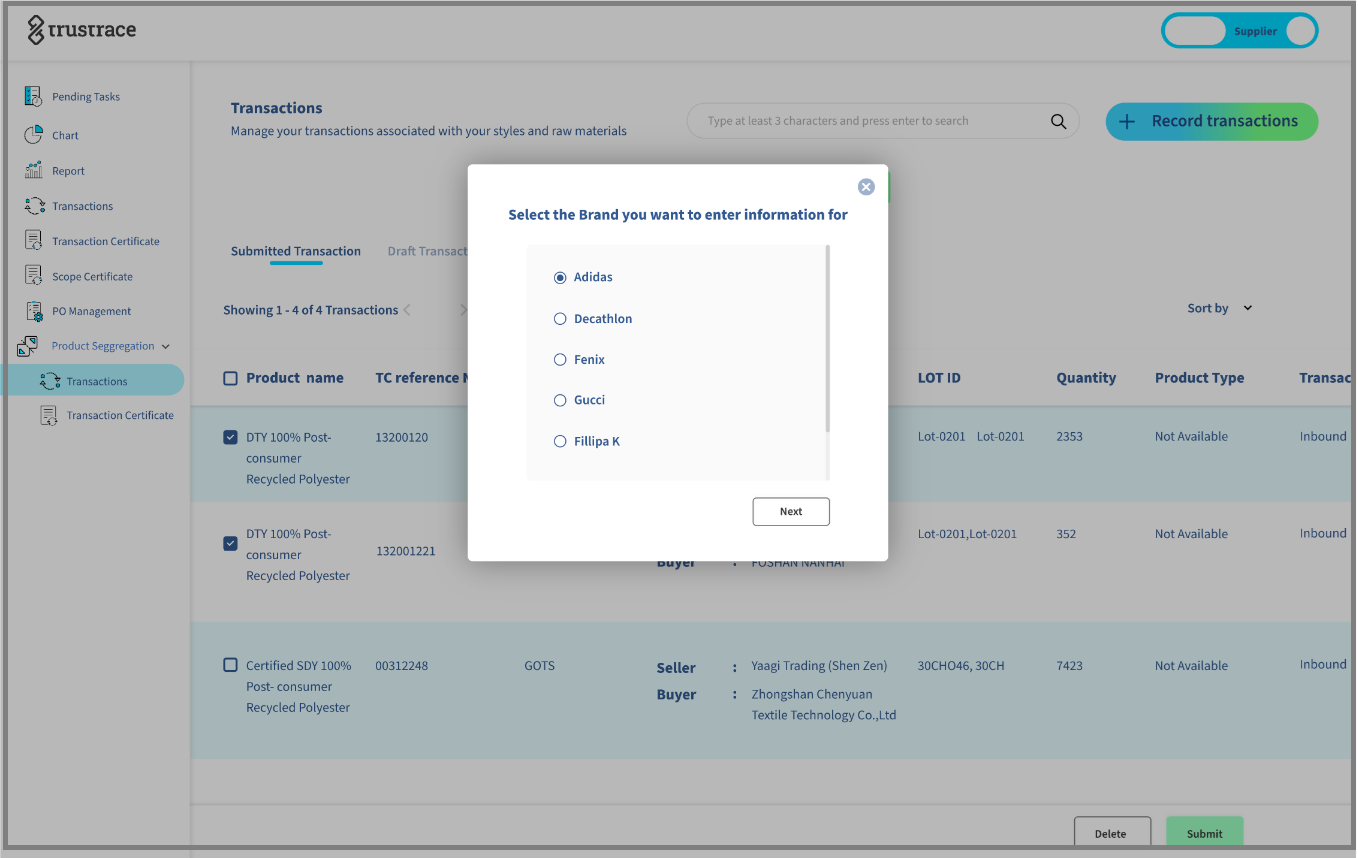Uncheck the 132001221 transaction row checkbox
1358x858 pixels.
230,543
